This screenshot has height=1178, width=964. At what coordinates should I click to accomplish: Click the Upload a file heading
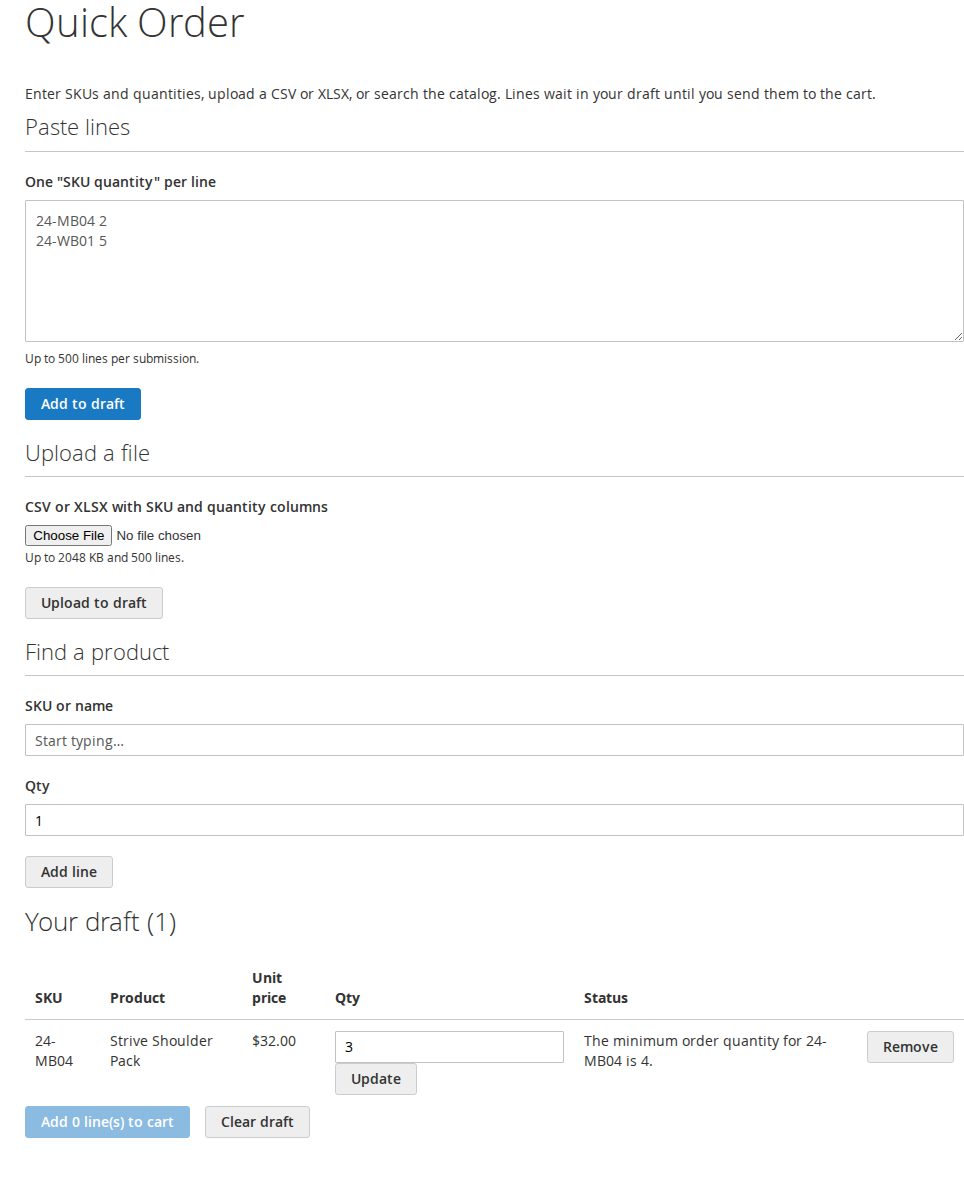pos(87,453)
